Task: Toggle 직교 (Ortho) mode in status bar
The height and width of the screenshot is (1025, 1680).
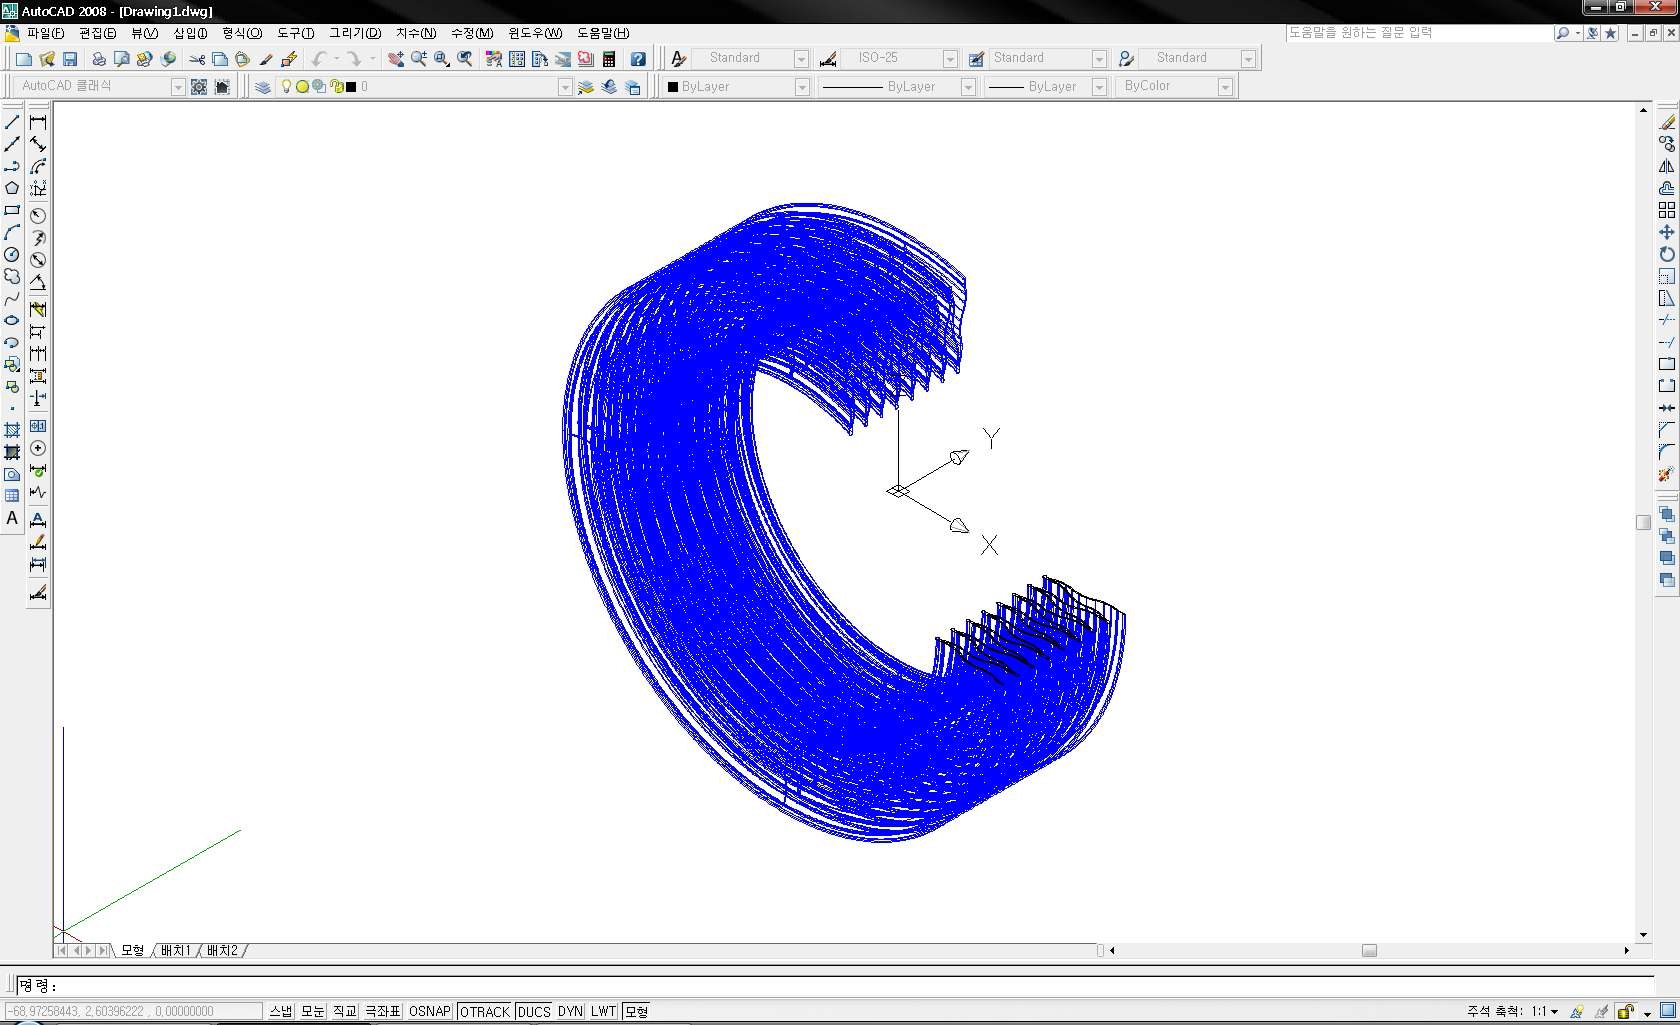Action: tap(345, 1011)
